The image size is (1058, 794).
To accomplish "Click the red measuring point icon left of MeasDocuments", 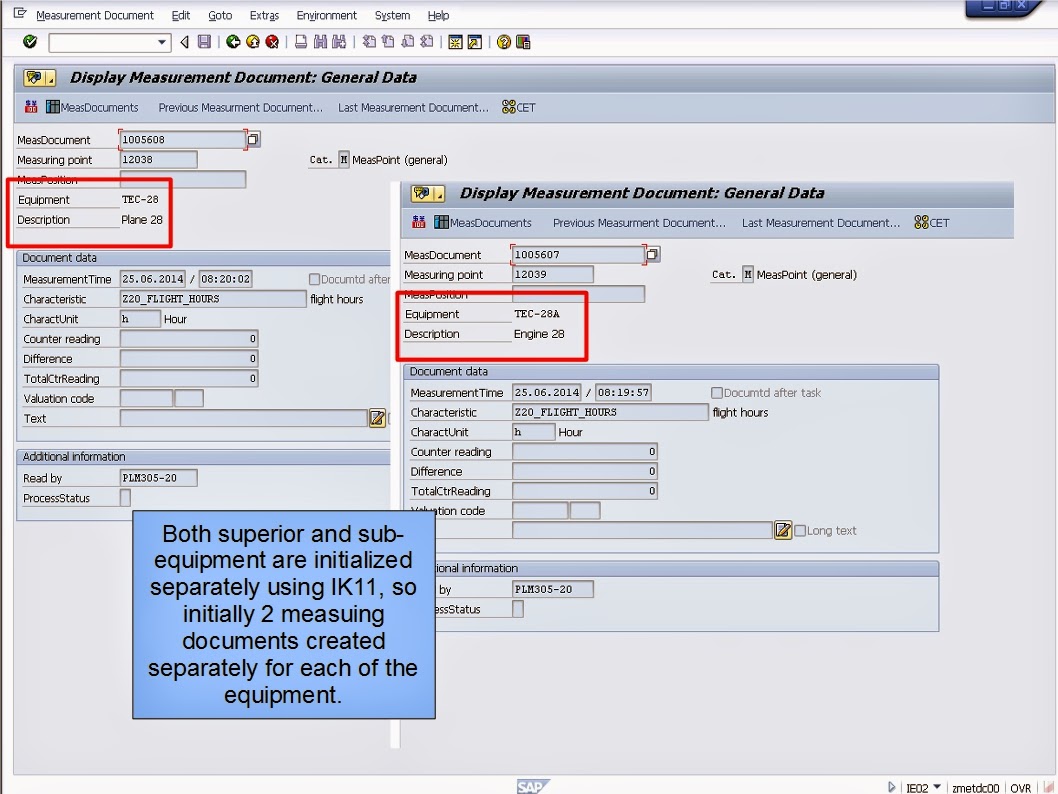I will (x=31, y=107).
